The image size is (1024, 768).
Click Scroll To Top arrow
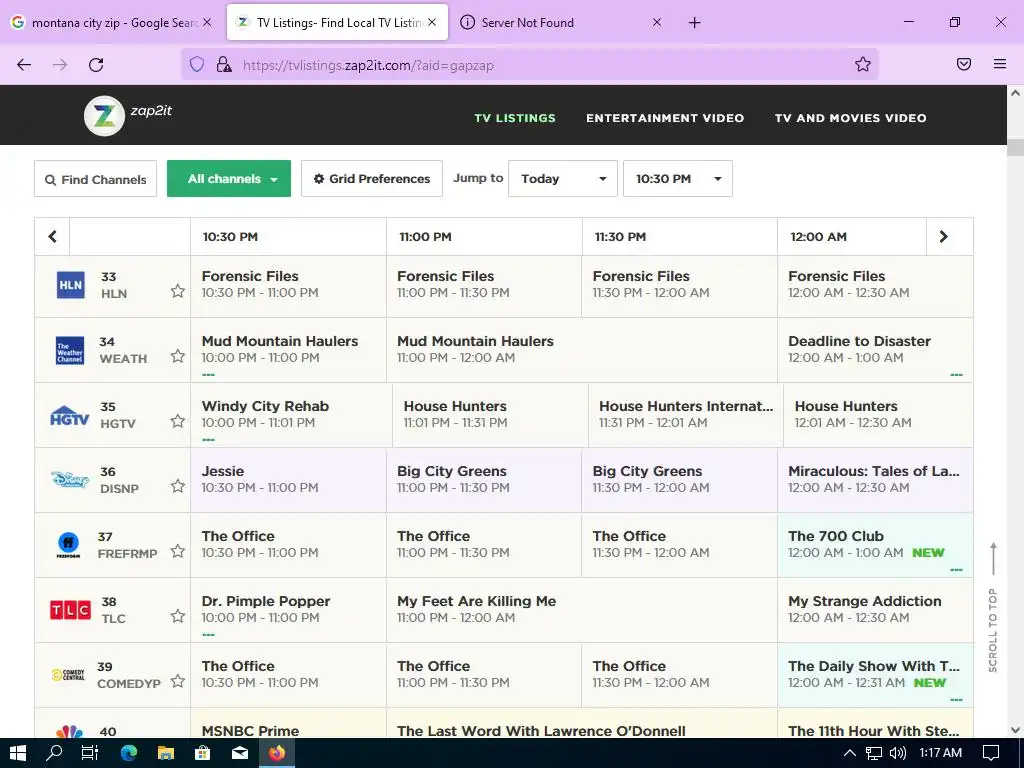coord(993,558)
